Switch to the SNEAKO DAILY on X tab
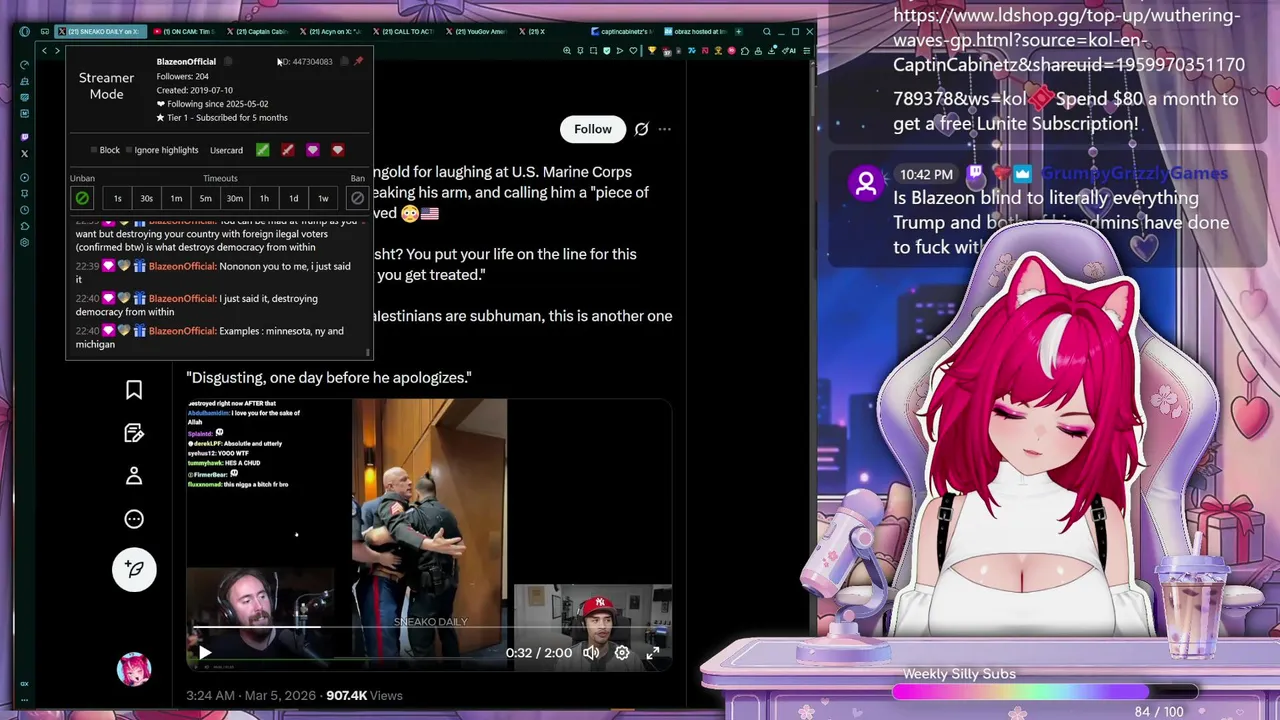The height and width of the screenshot is (720, 1280). pos(100,32)
